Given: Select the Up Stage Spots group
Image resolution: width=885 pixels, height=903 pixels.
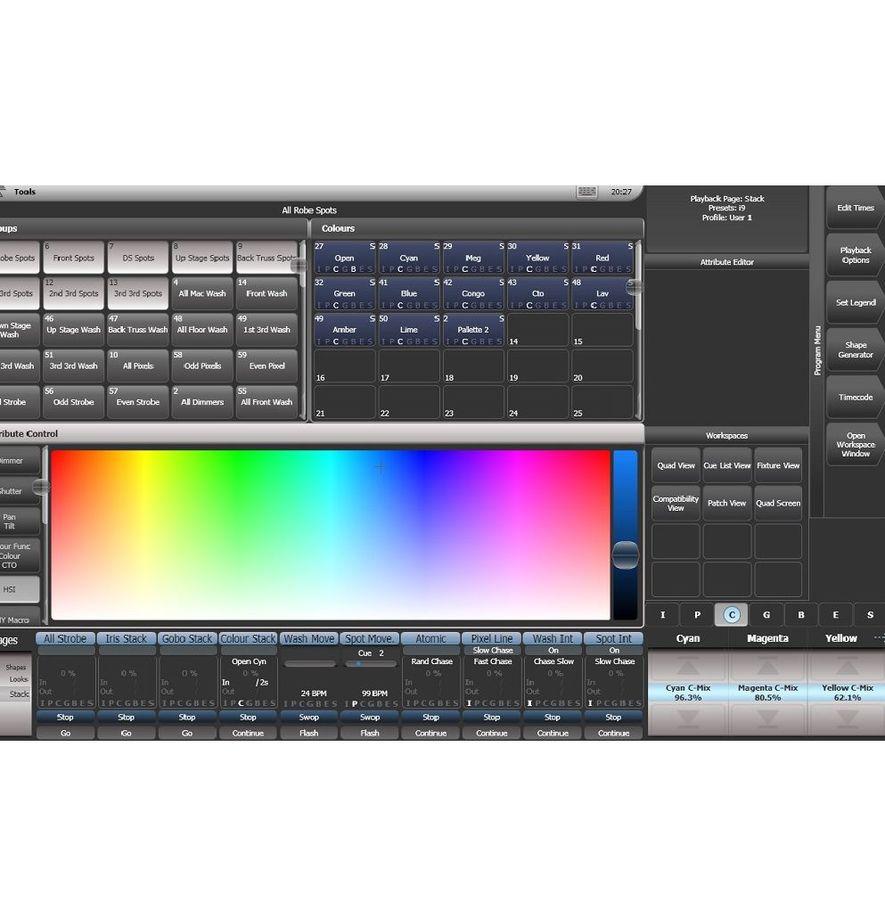Looking at the screenshot, I should (202, 257).
